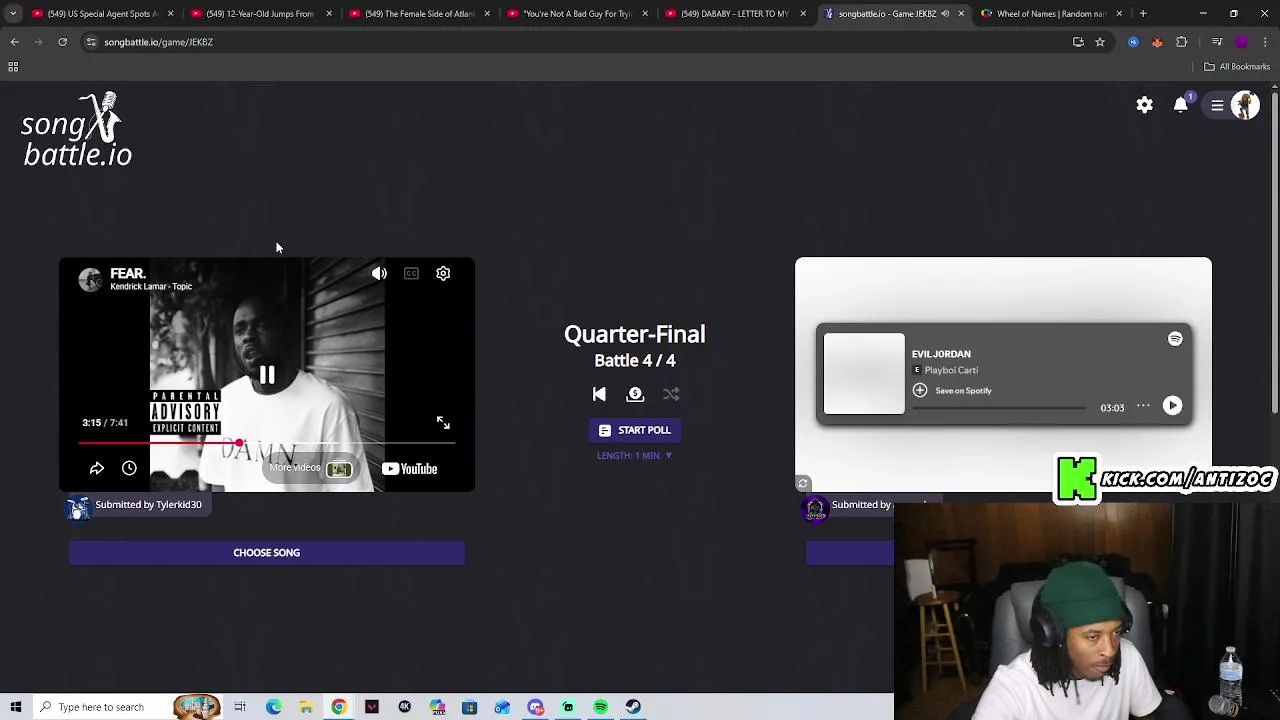Save EVILJORDAN on Spotify

pos(952,391)
